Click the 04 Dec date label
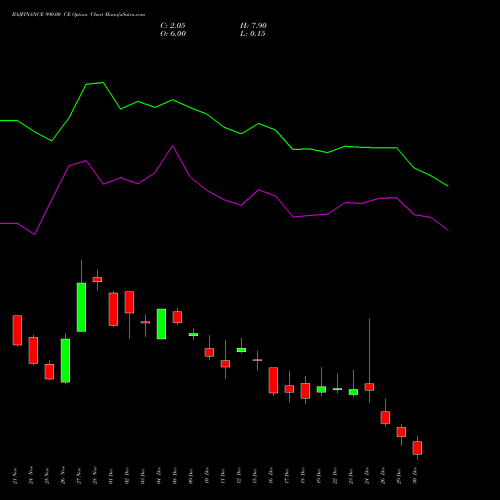This screenshot has height=500, width=500. (x=159, y=476)
